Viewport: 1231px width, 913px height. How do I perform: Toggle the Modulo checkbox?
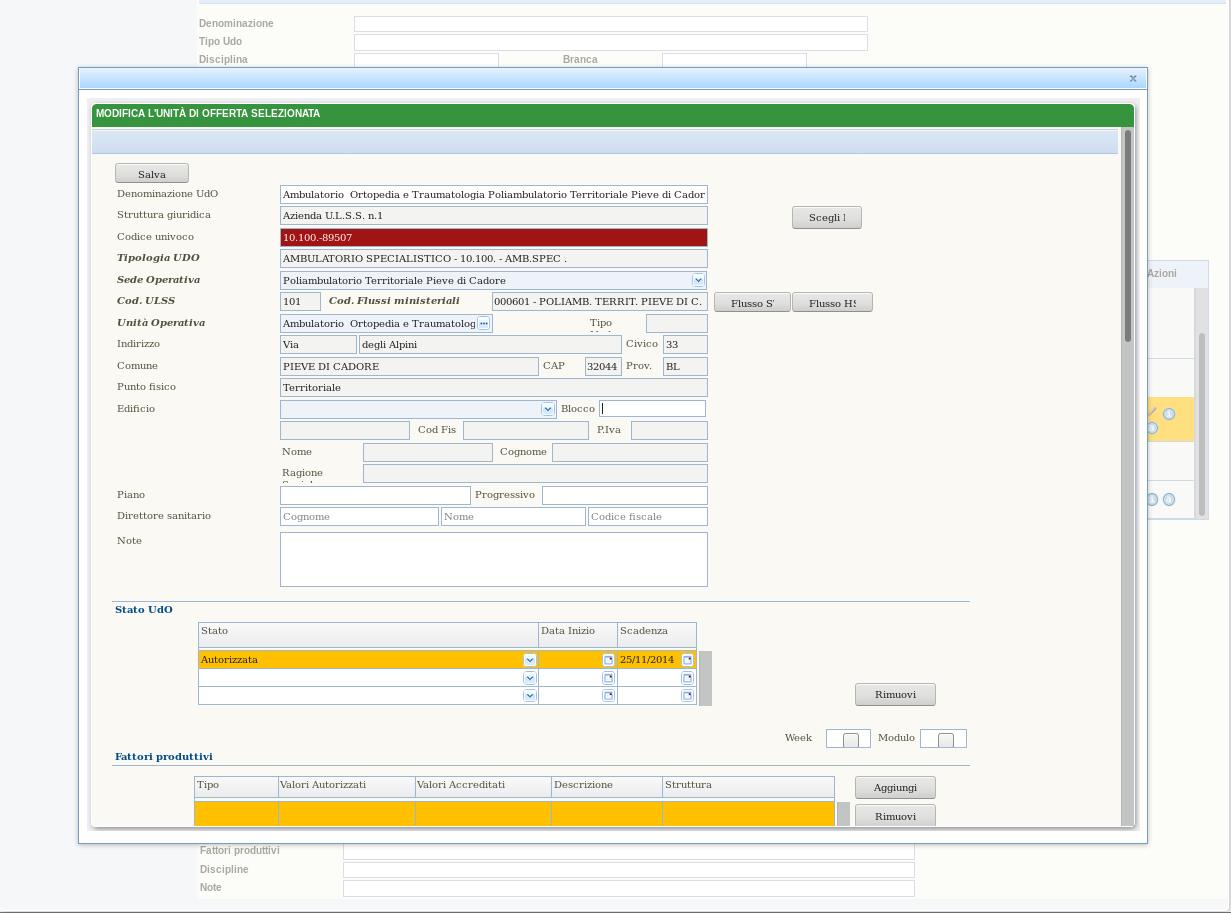point(945,739)
